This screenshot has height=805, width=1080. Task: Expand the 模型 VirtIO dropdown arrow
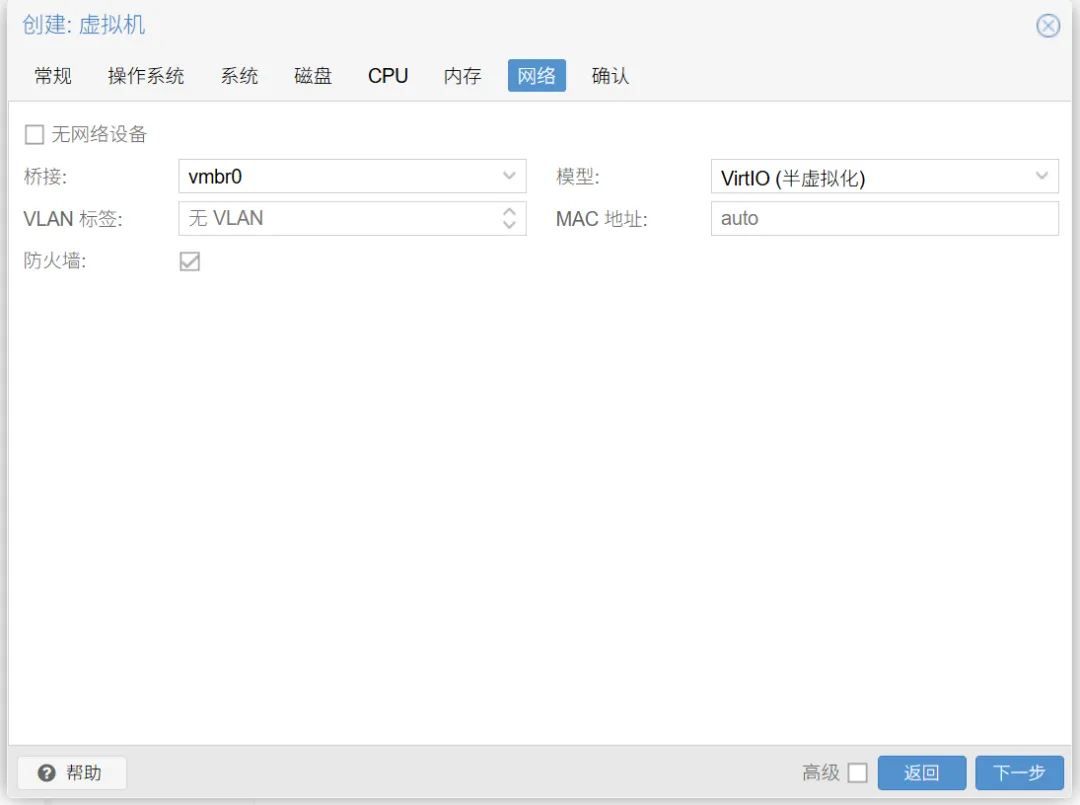click(x=1041, y=176)
